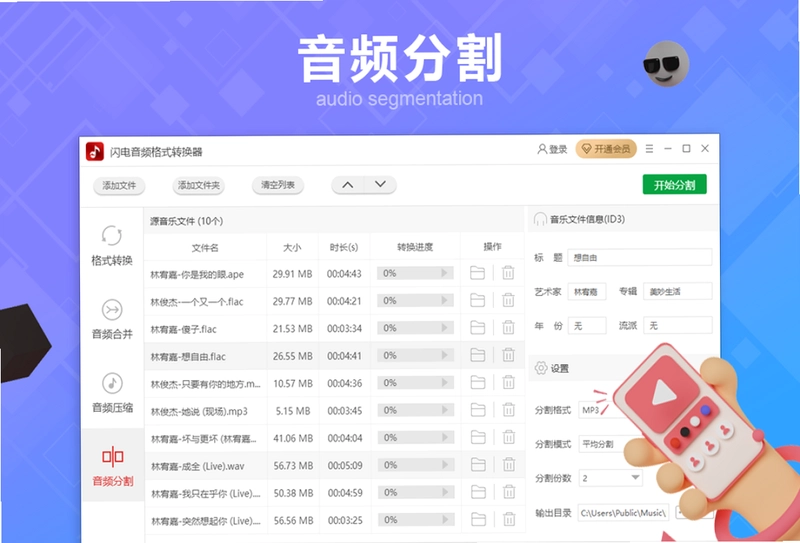Open folder for 林宥嘉-我只在乎你 (Live) row
This screenshot has height=543, width=800.
pos(478,492)
